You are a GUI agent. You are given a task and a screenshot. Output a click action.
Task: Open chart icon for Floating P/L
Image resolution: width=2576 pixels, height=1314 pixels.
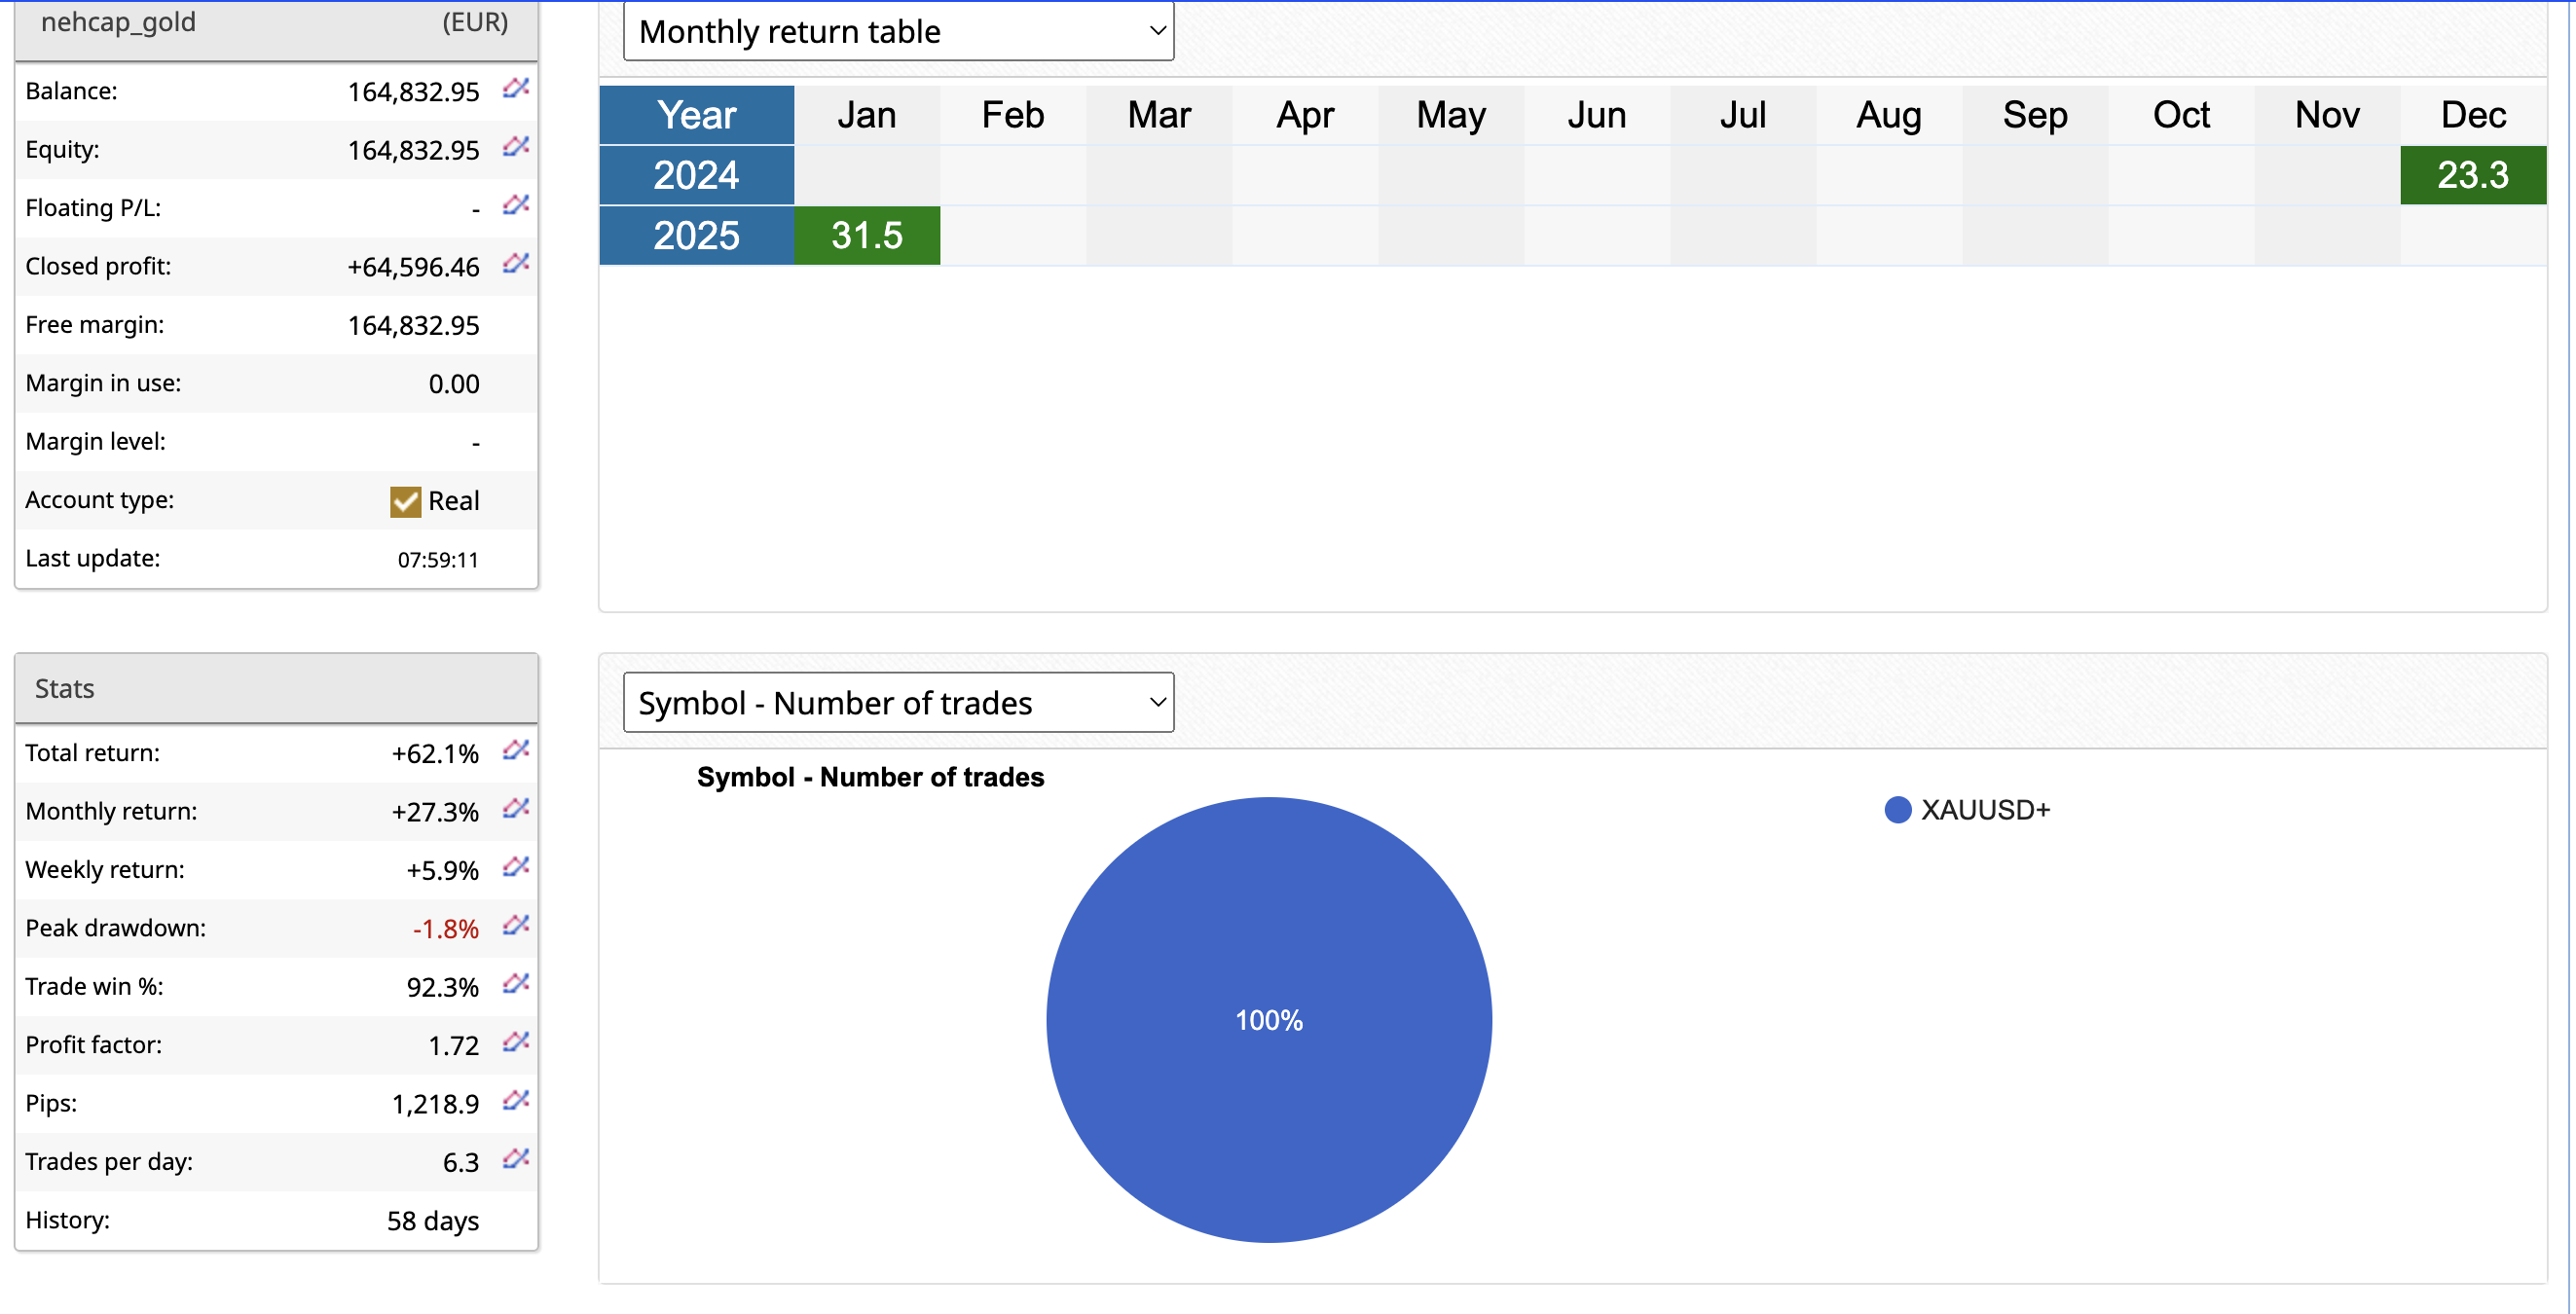(x=515, y=206)
